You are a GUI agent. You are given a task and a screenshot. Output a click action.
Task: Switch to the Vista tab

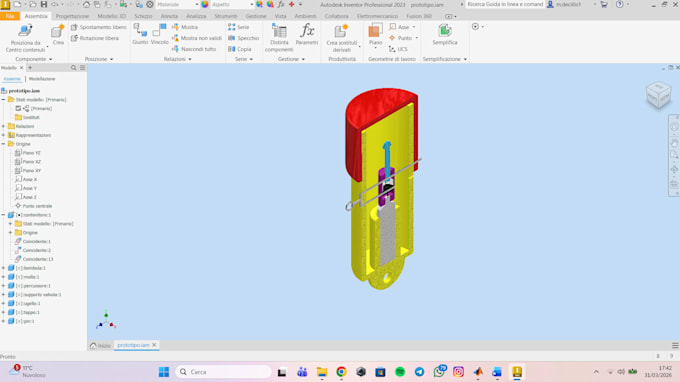(x=280, y=16)
